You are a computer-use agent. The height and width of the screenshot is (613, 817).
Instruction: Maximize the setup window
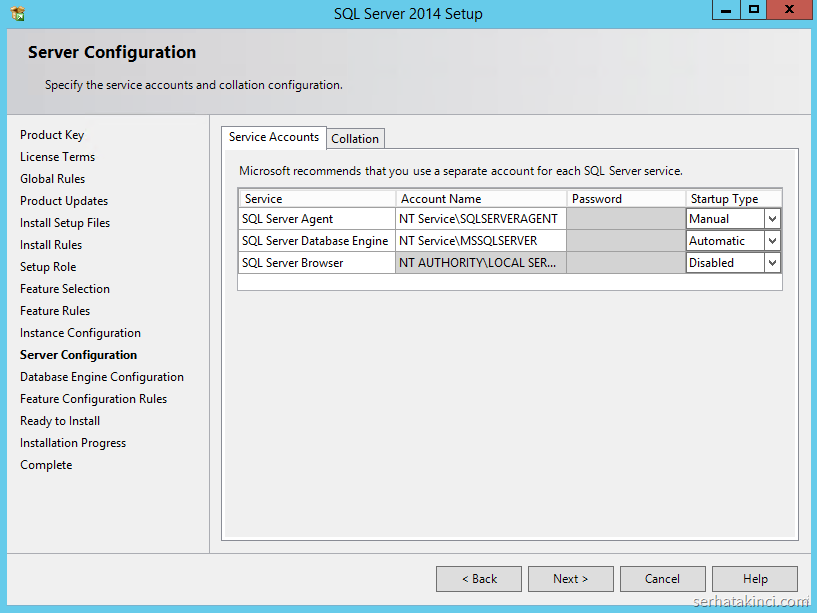point(754,9)
